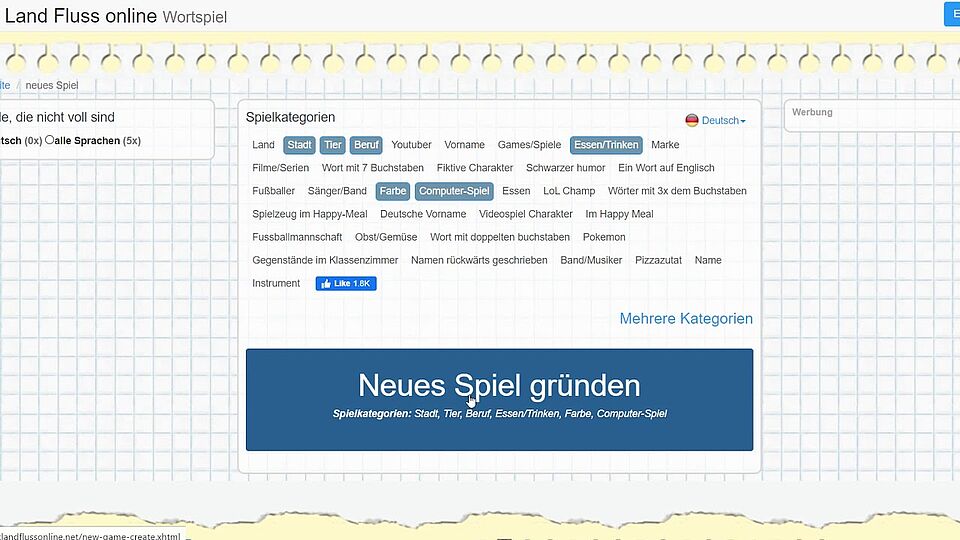Open the 'Mehrere Kategorien' link
The image size is (960, 540).
(x=686, y=318)
